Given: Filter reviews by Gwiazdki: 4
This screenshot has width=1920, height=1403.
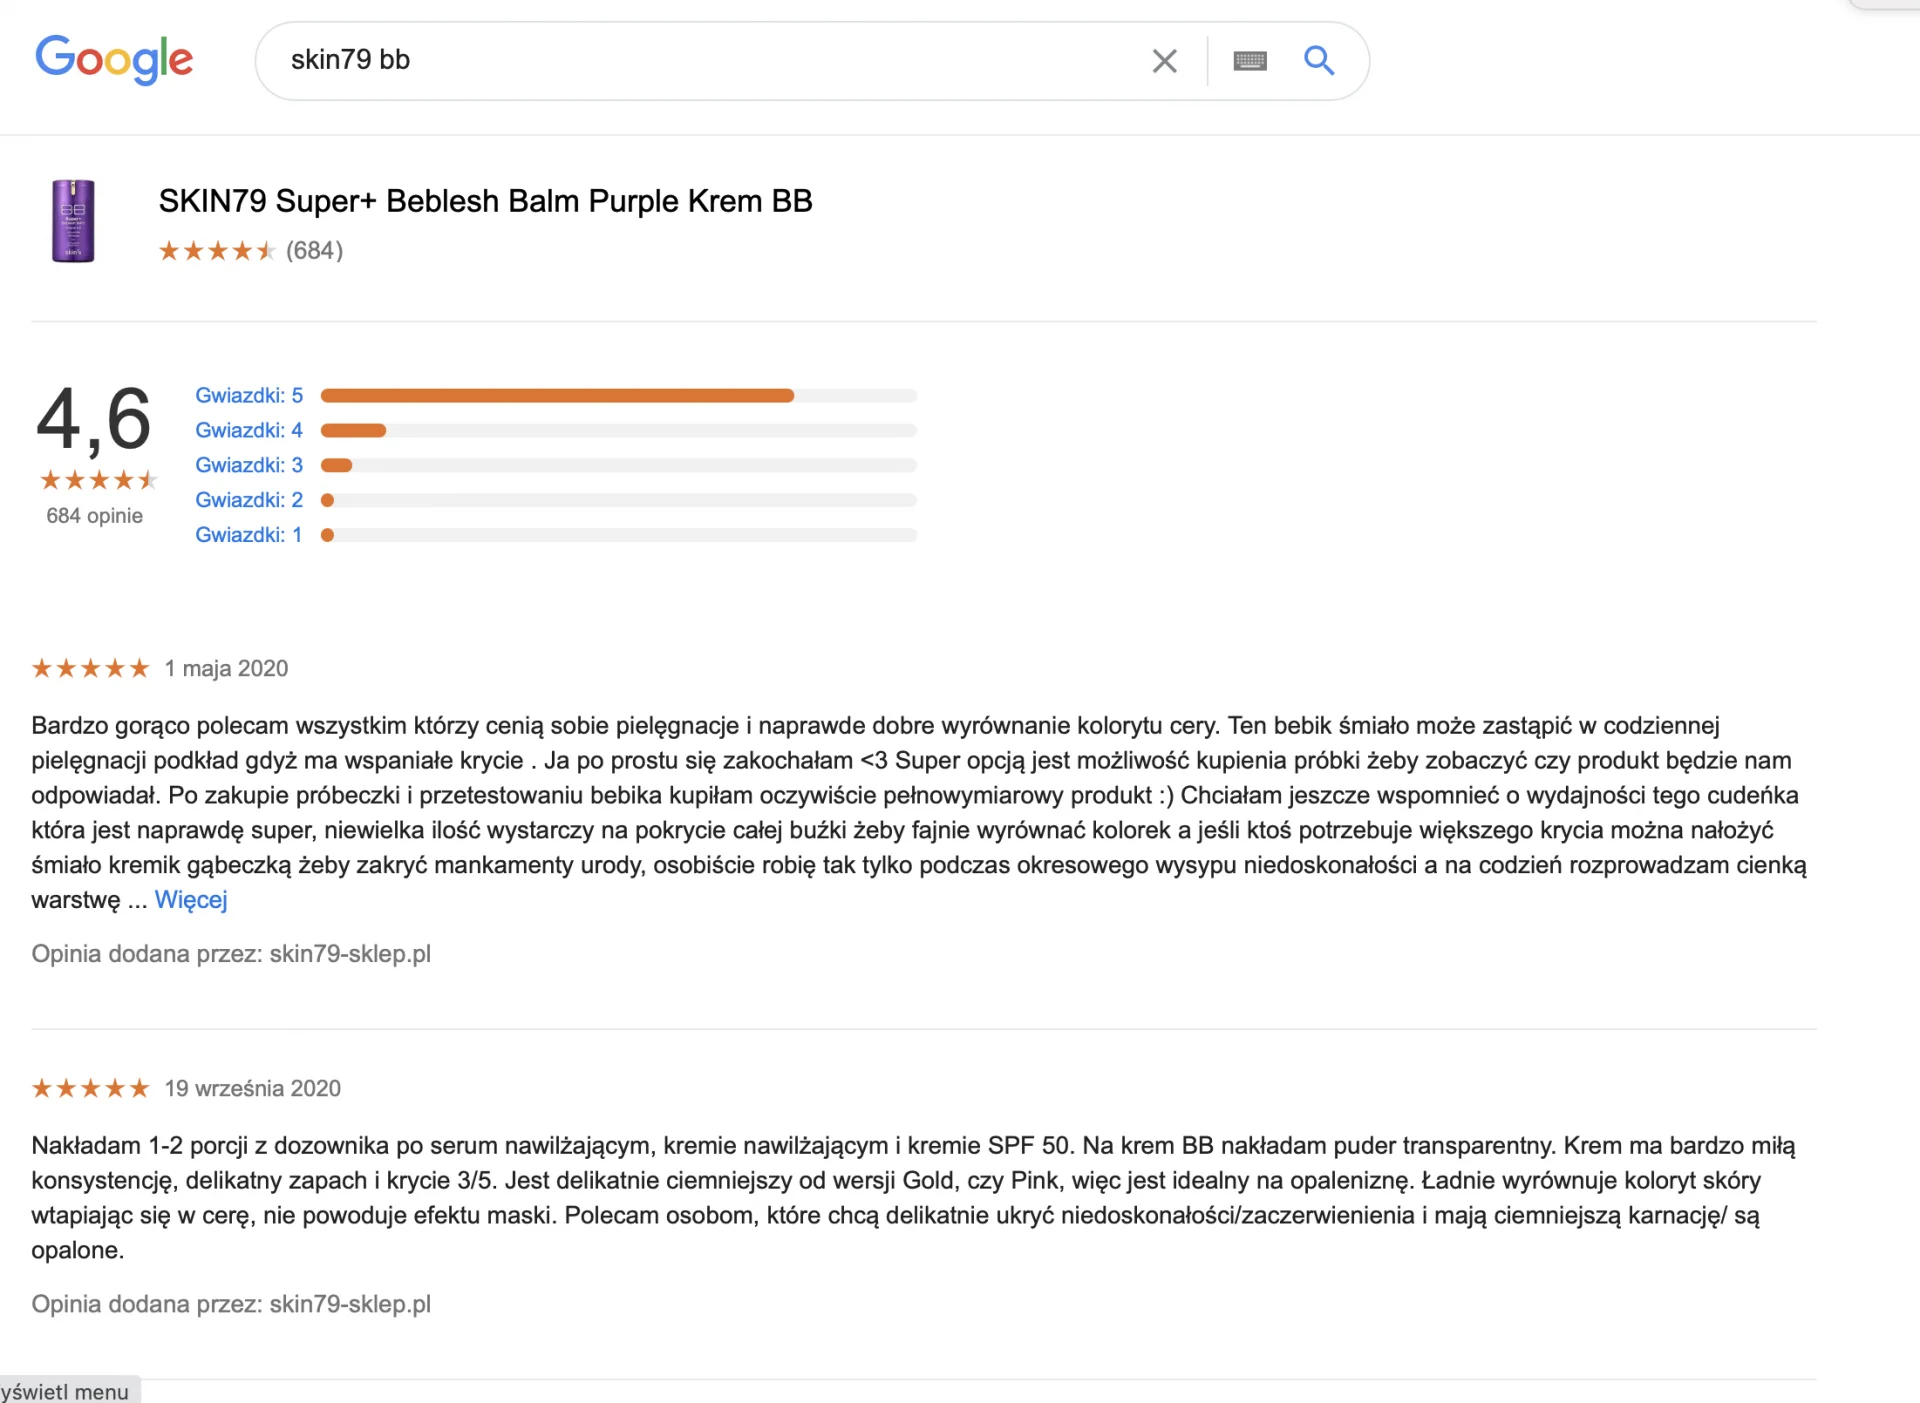Looking at the screenshot, I should coord(249,431).
